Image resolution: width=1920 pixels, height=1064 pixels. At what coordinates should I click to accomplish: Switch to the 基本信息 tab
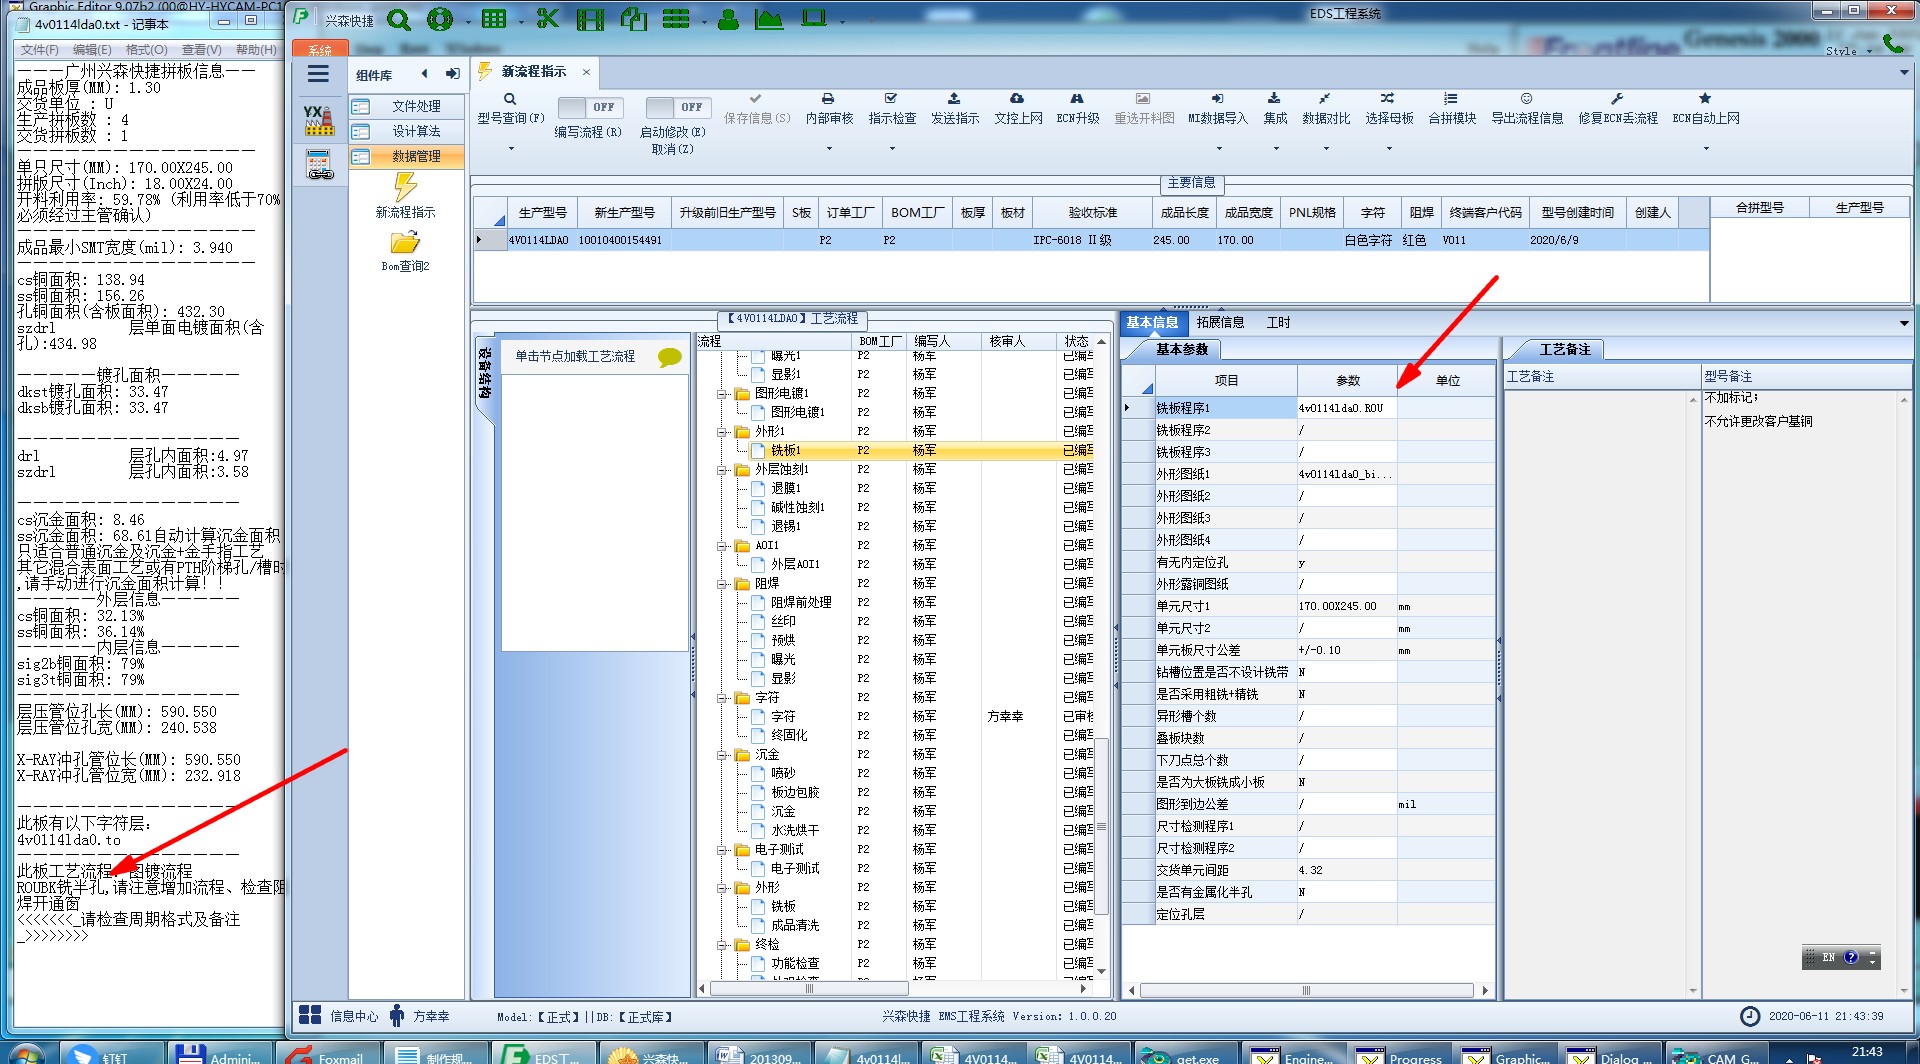(1152, 323)
